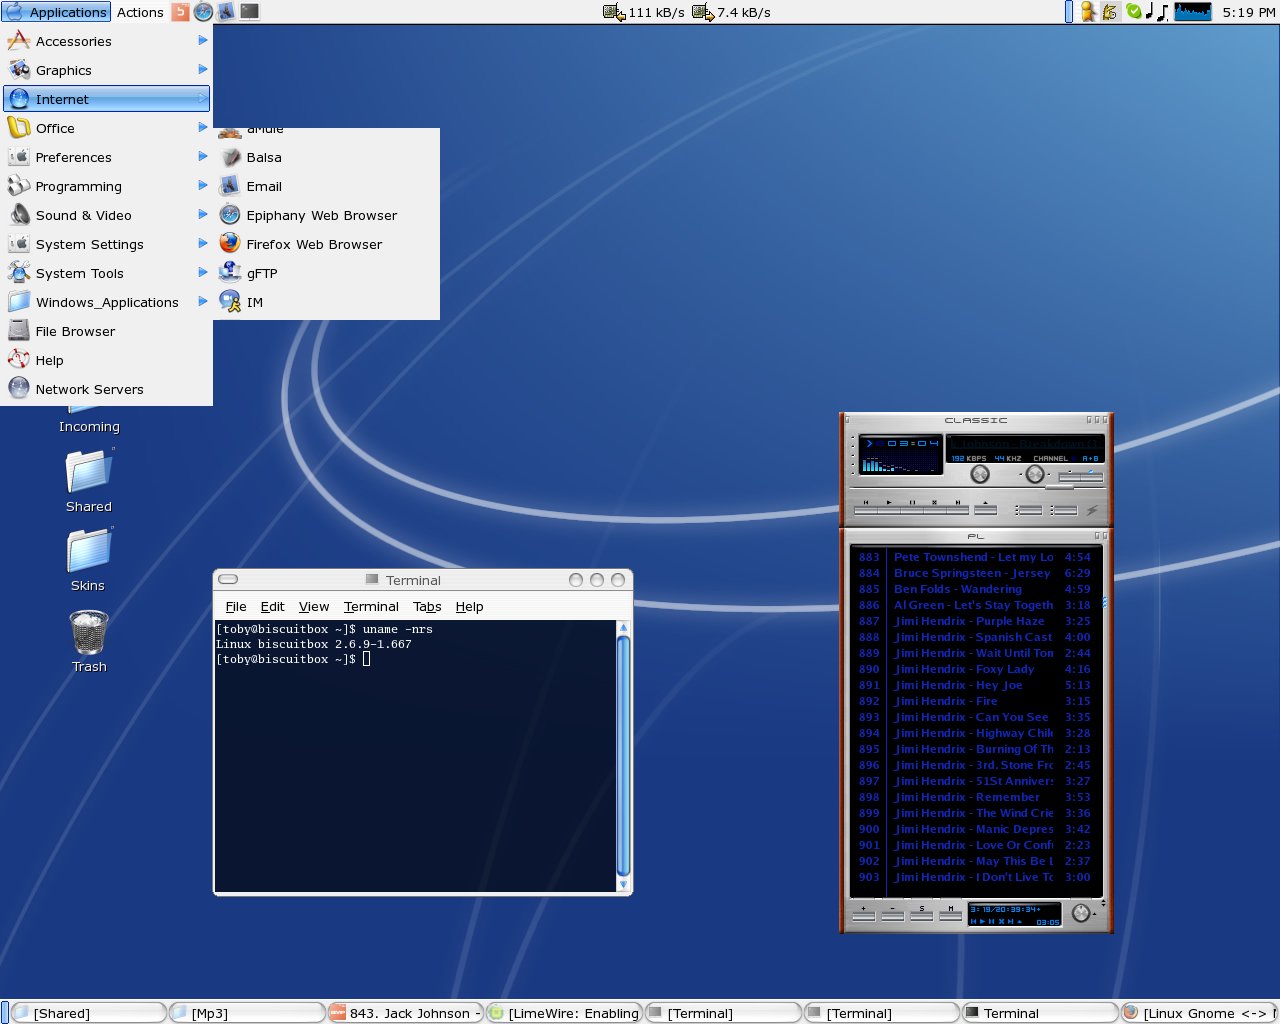Adjust balance knob in Classic player
The width and height of the screenshot is (1280, 1024).
[1035, 474]
